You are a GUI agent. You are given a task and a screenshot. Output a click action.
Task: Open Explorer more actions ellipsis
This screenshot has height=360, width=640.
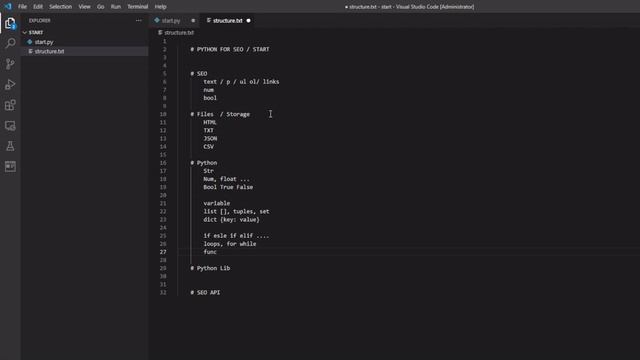pos(139,20)
